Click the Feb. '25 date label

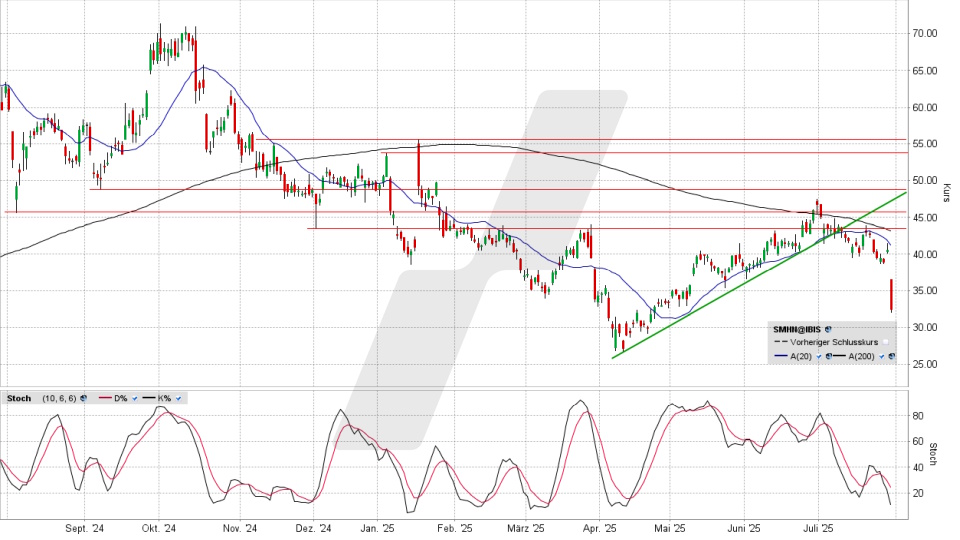pyautogui.click(x=455, y=528)
